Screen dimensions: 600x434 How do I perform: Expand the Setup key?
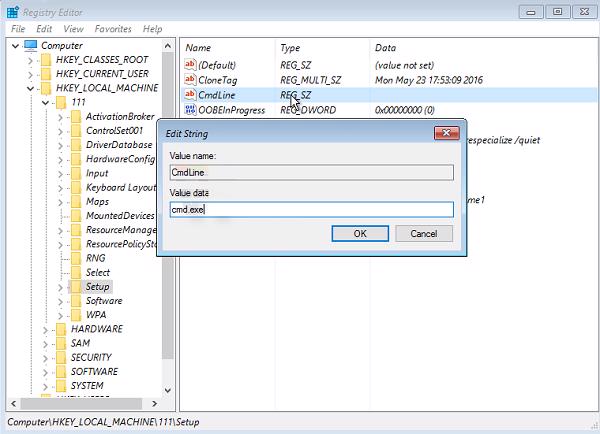coord(60,287)
